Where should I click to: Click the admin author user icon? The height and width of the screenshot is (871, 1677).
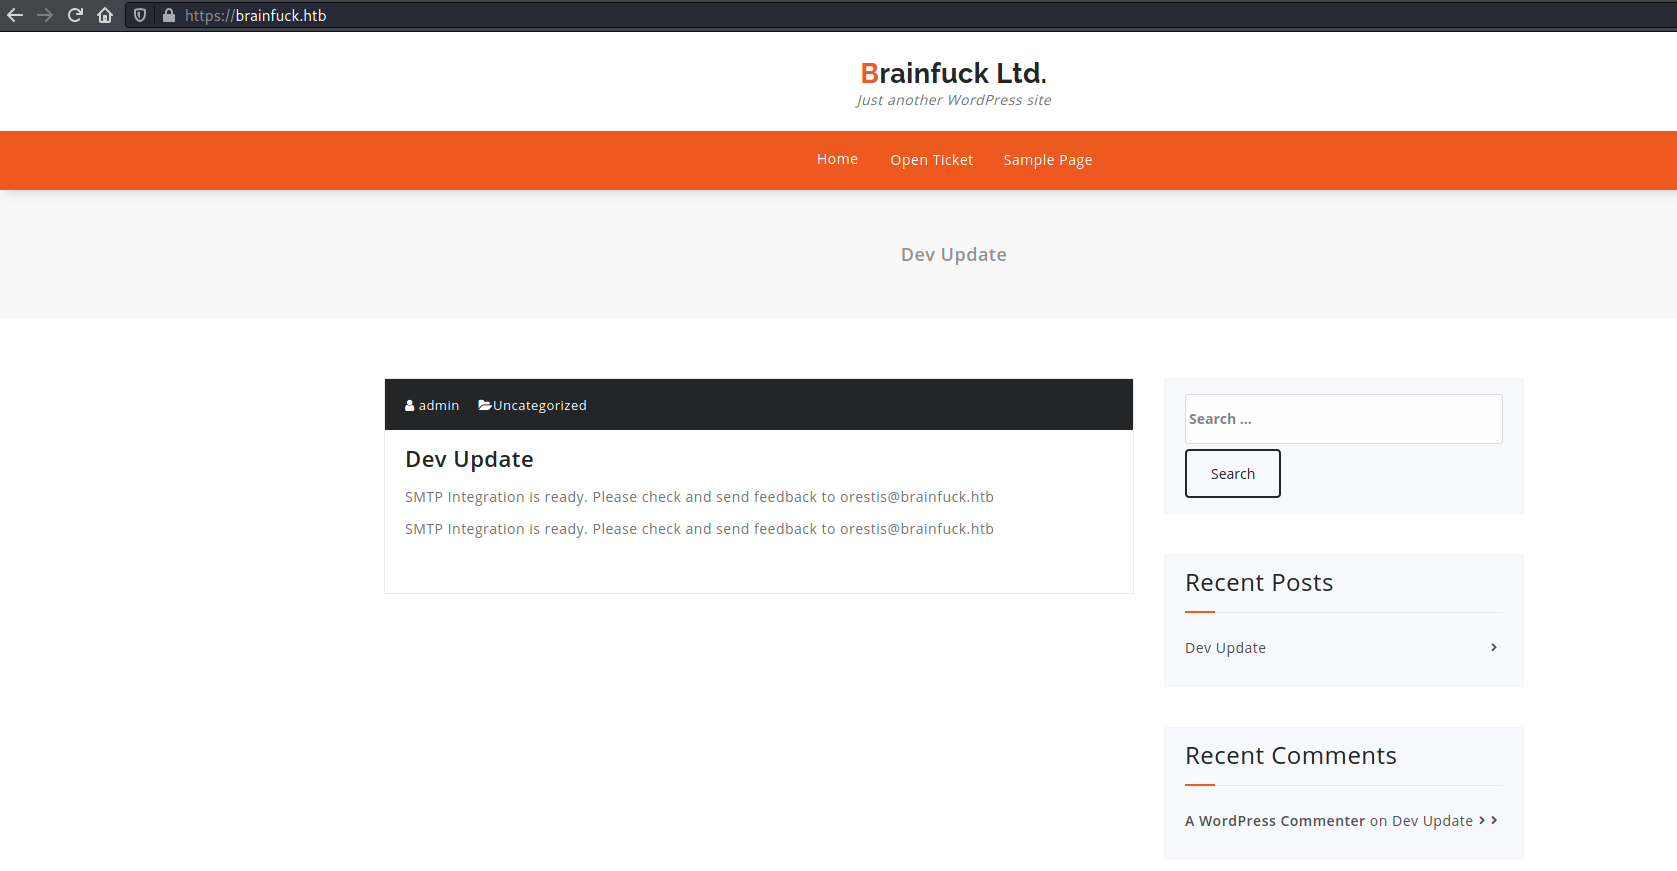click(410, 406)
